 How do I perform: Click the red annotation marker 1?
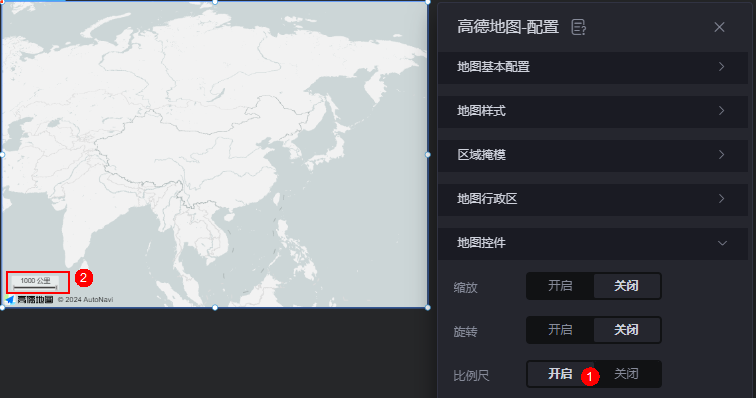590,377
